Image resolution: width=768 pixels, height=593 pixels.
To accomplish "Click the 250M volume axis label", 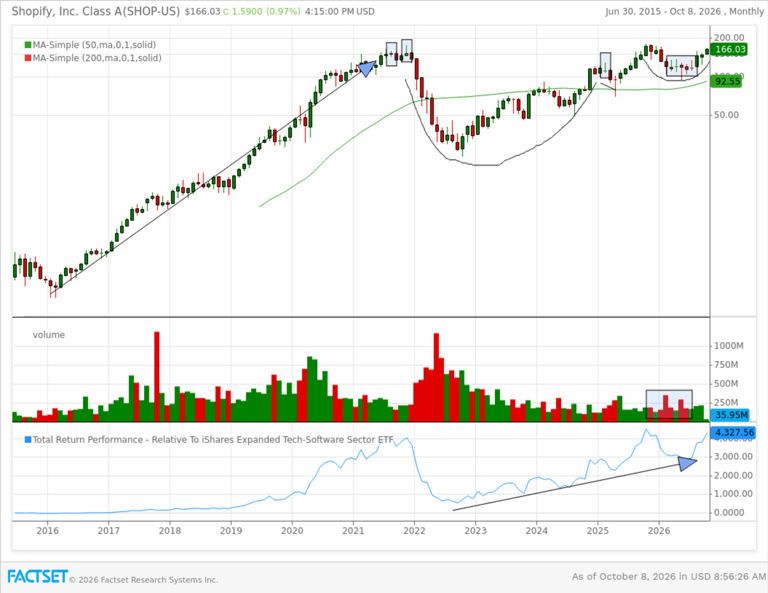I will click(x=726, y=403).
